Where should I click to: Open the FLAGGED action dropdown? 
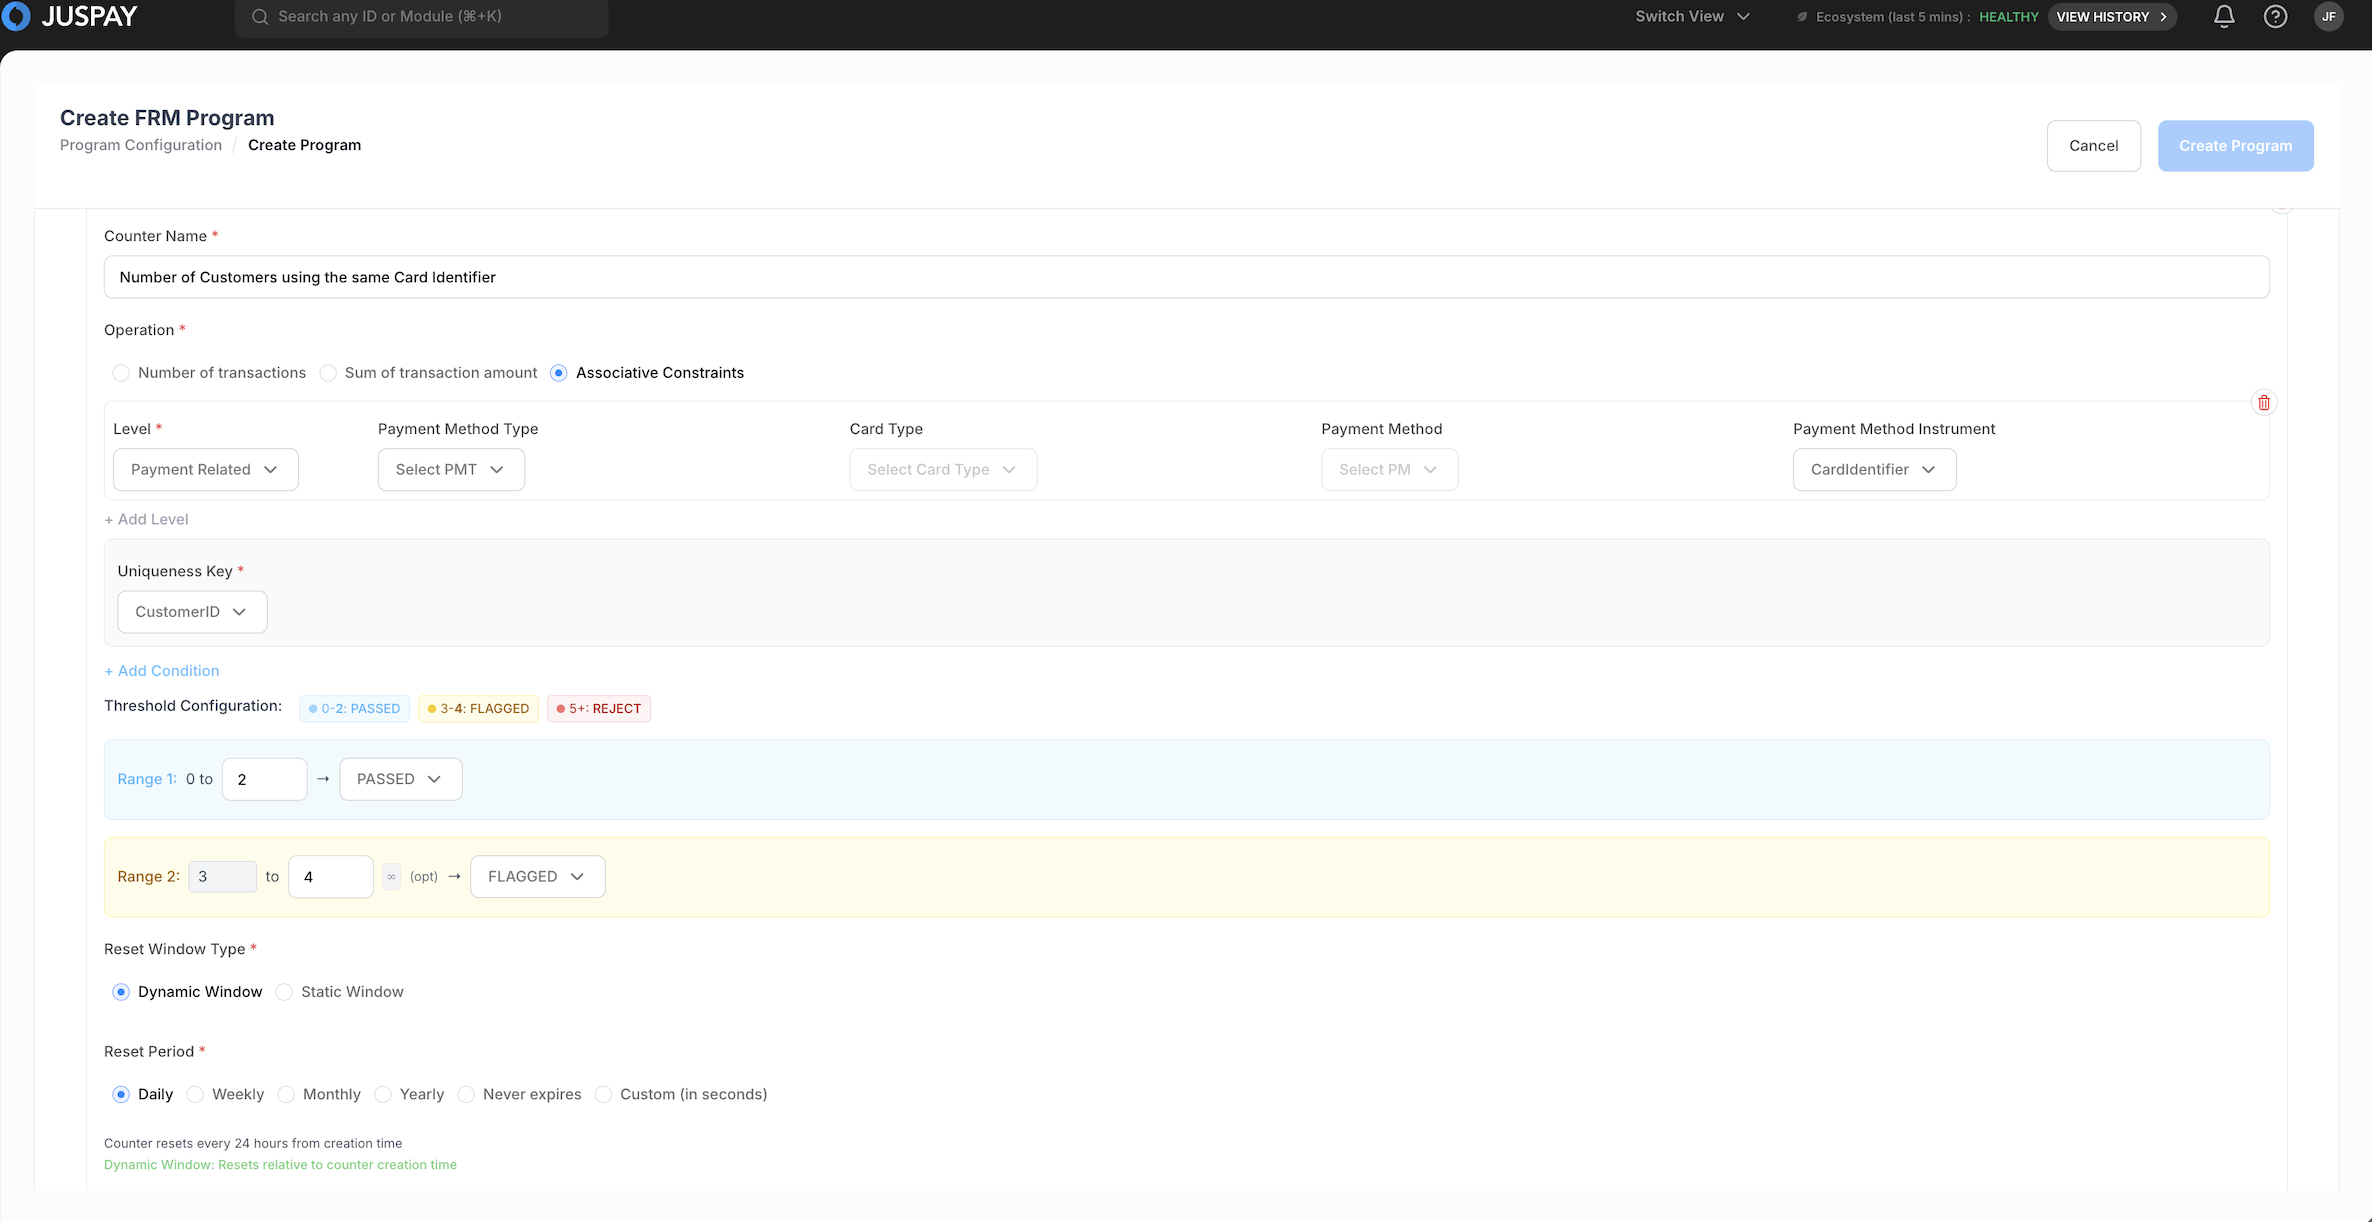pyautogui.click(x=538, y=877)
